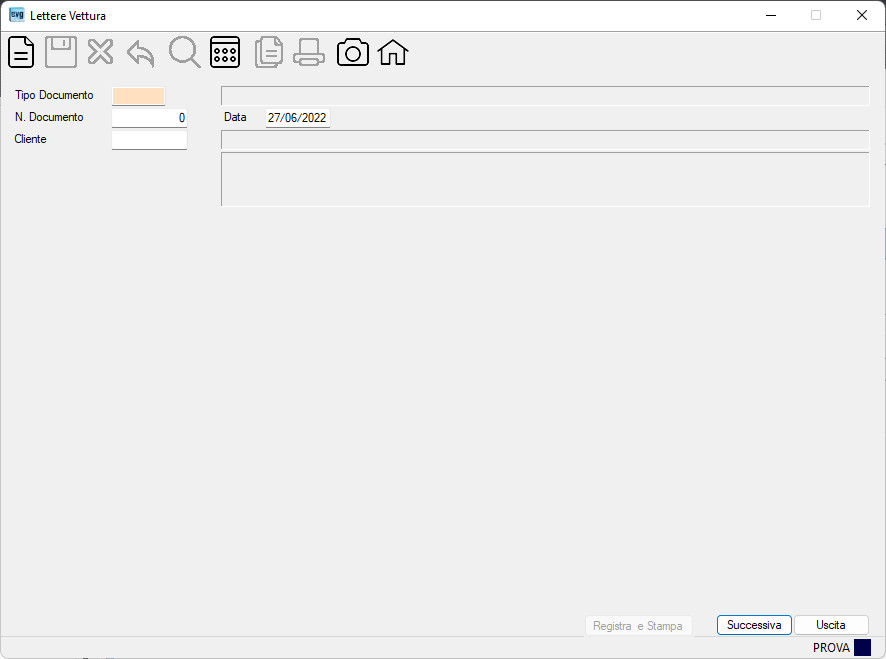The width and height of the screenshot is (886, 659).
Task: Open the calendar grid icon
Action: point(225,52)
